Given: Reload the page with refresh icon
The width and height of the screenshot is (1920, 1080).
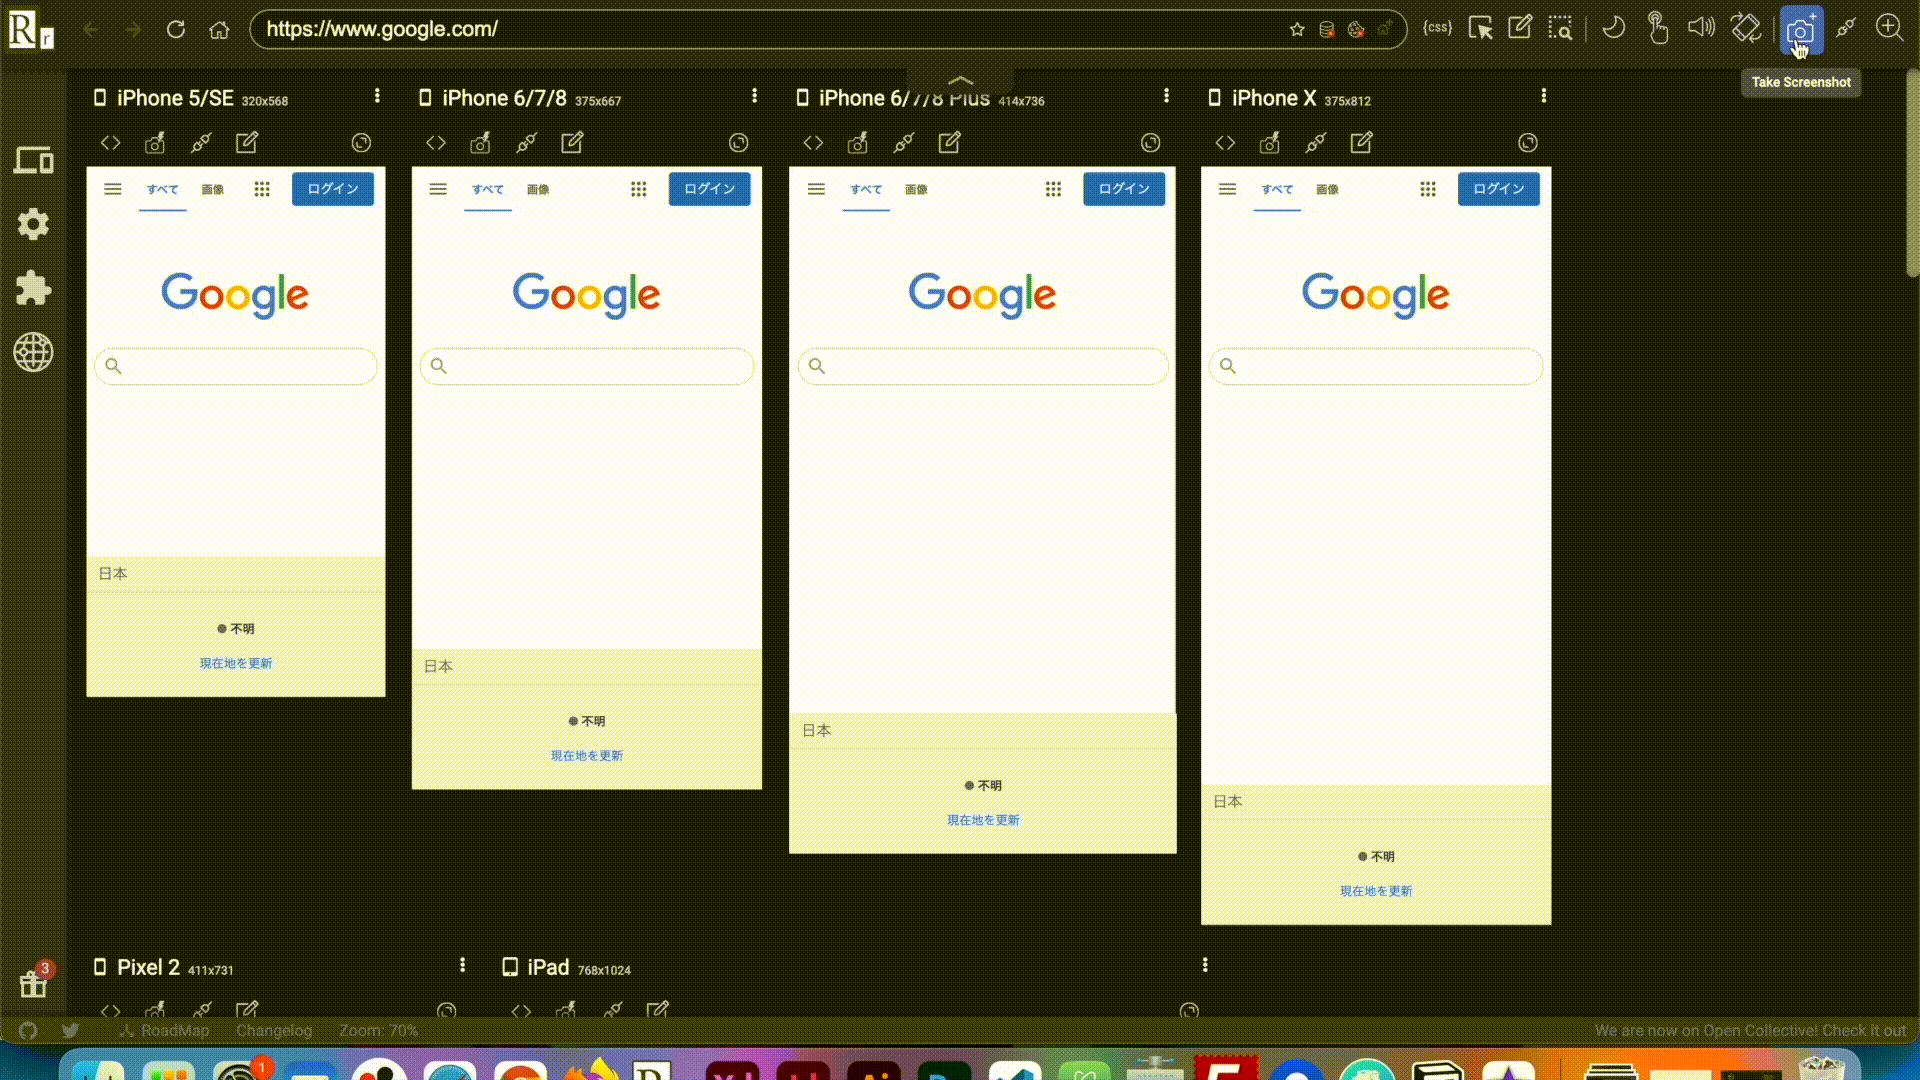Looking at the screenshot, I should pyautogui.click(x=176, y=29).
